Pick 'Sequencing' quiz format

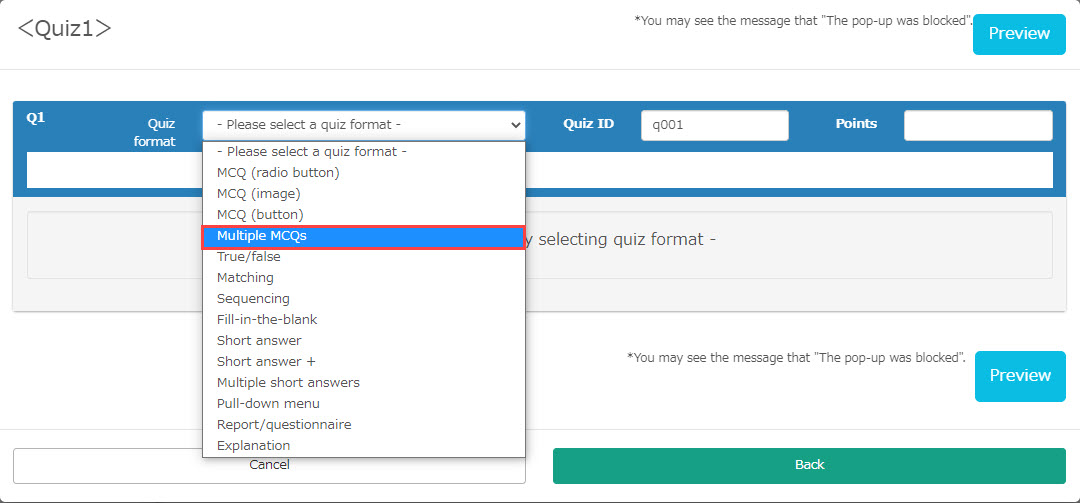(253, 299)
